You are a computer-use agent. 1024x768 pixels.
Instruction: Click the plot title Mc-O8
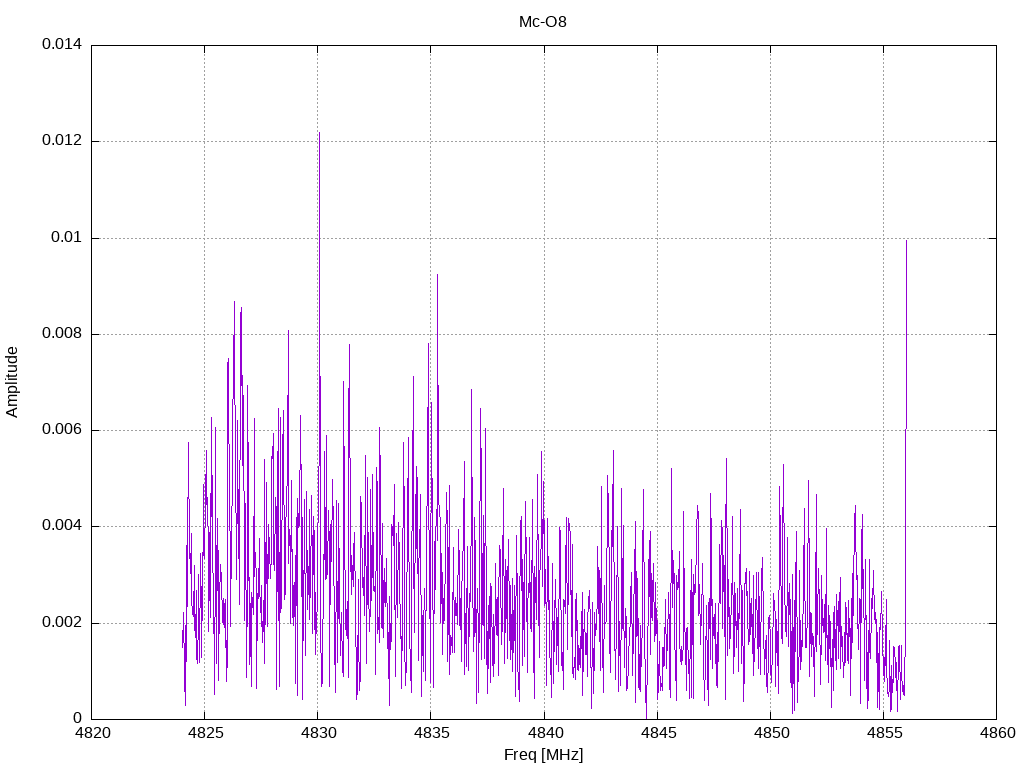pos(543,22)
